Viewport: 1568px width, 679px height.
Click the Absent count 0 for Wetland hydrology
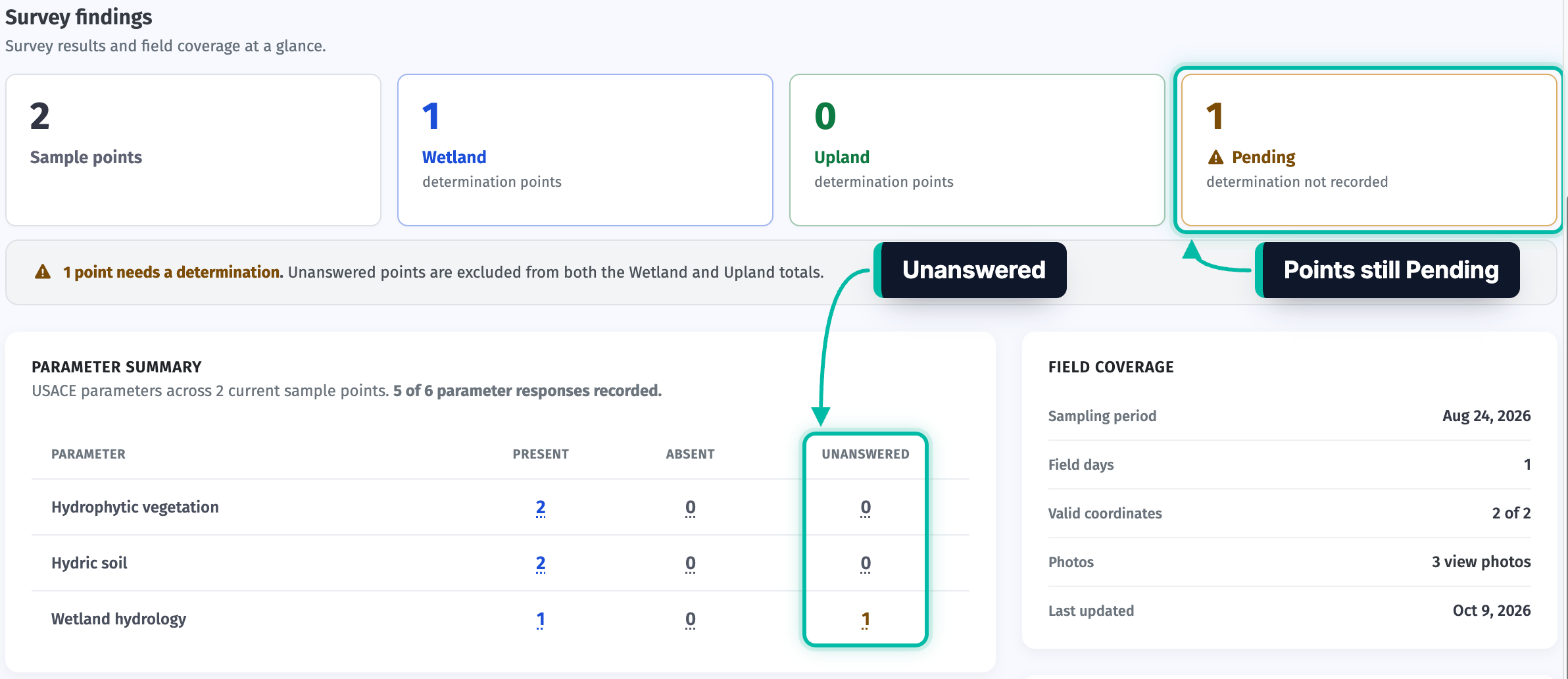click(x=690, y=619)
